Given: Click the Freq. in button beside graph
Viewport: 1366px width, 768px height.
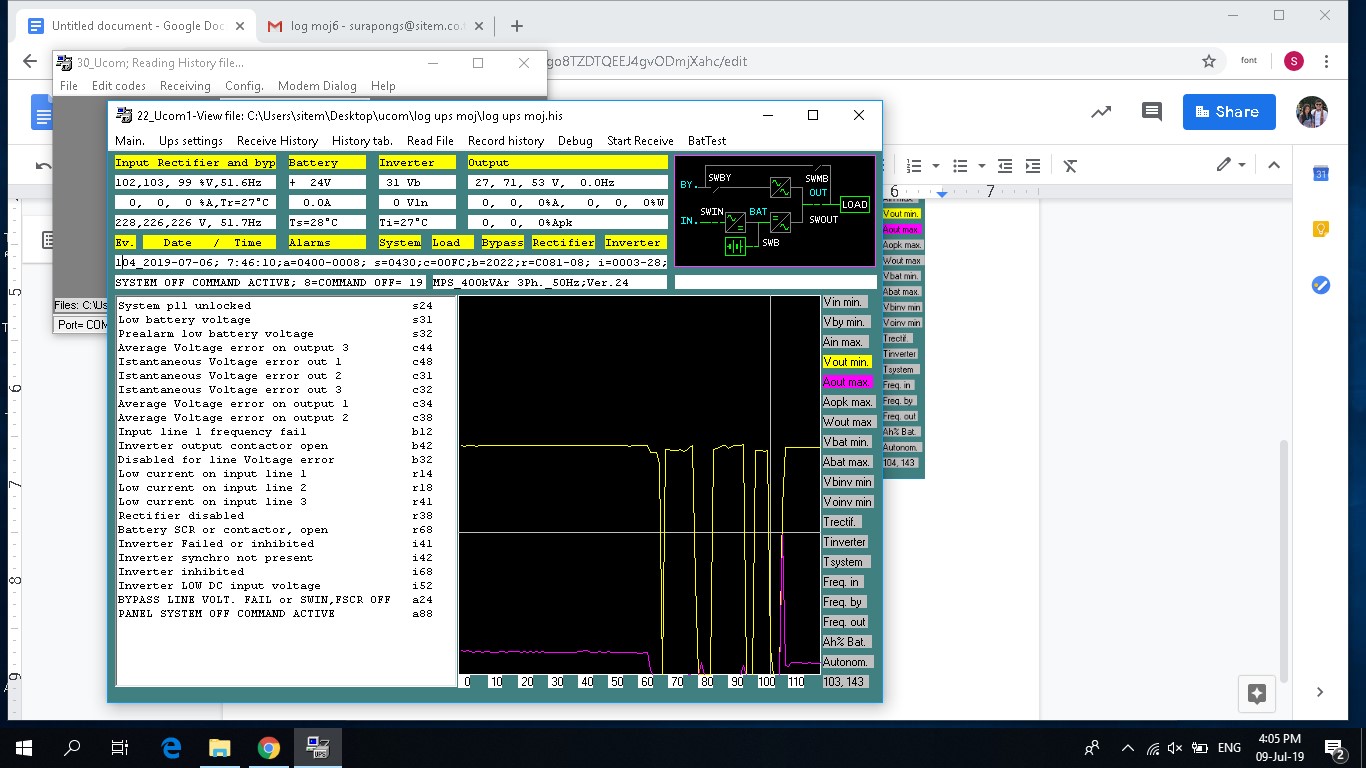Looking at the screenshot, I should coord(842,582).
